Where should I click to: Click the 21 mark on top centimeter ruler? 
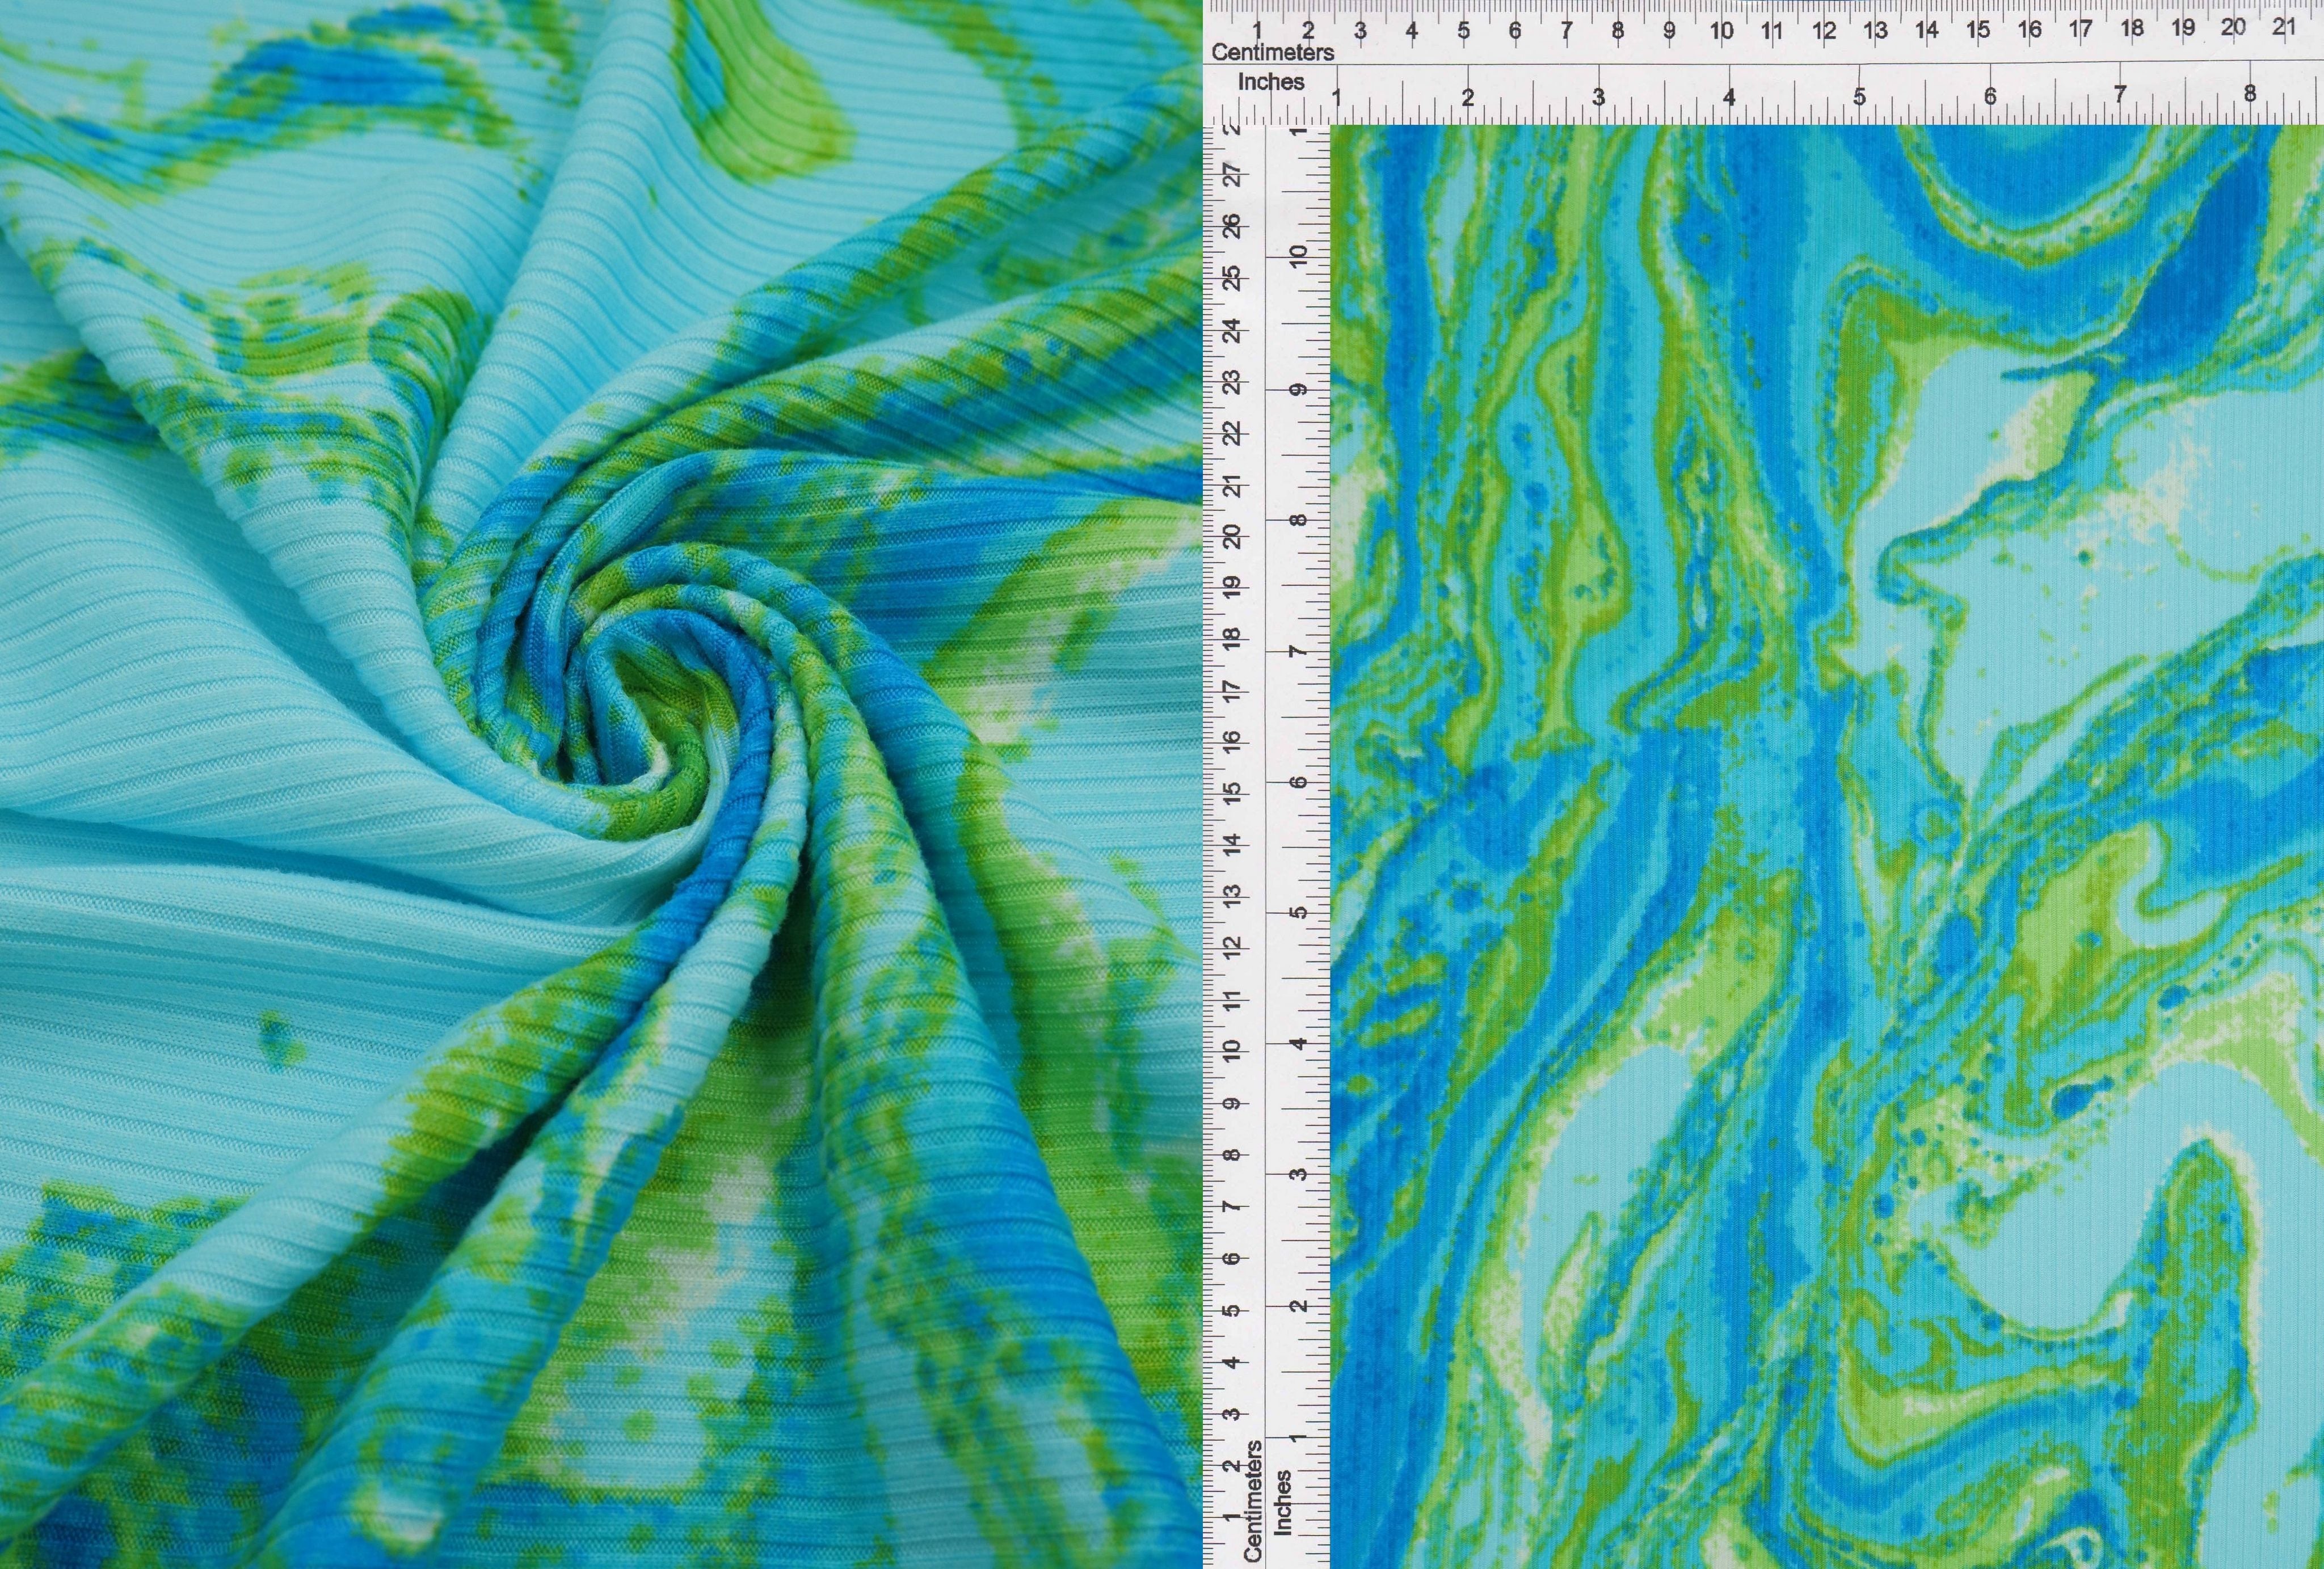[x=2284, y=28]
